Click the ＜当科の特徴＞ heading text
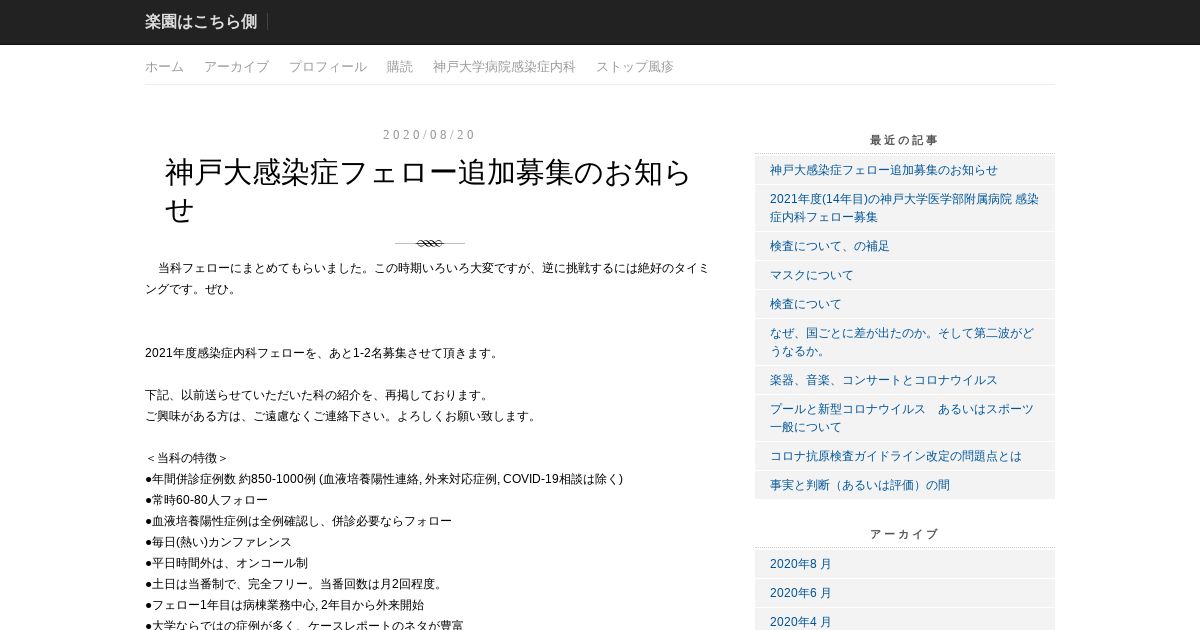This screenshot has width=1200, height=630. pyautogui.click(x=187, y=458)
